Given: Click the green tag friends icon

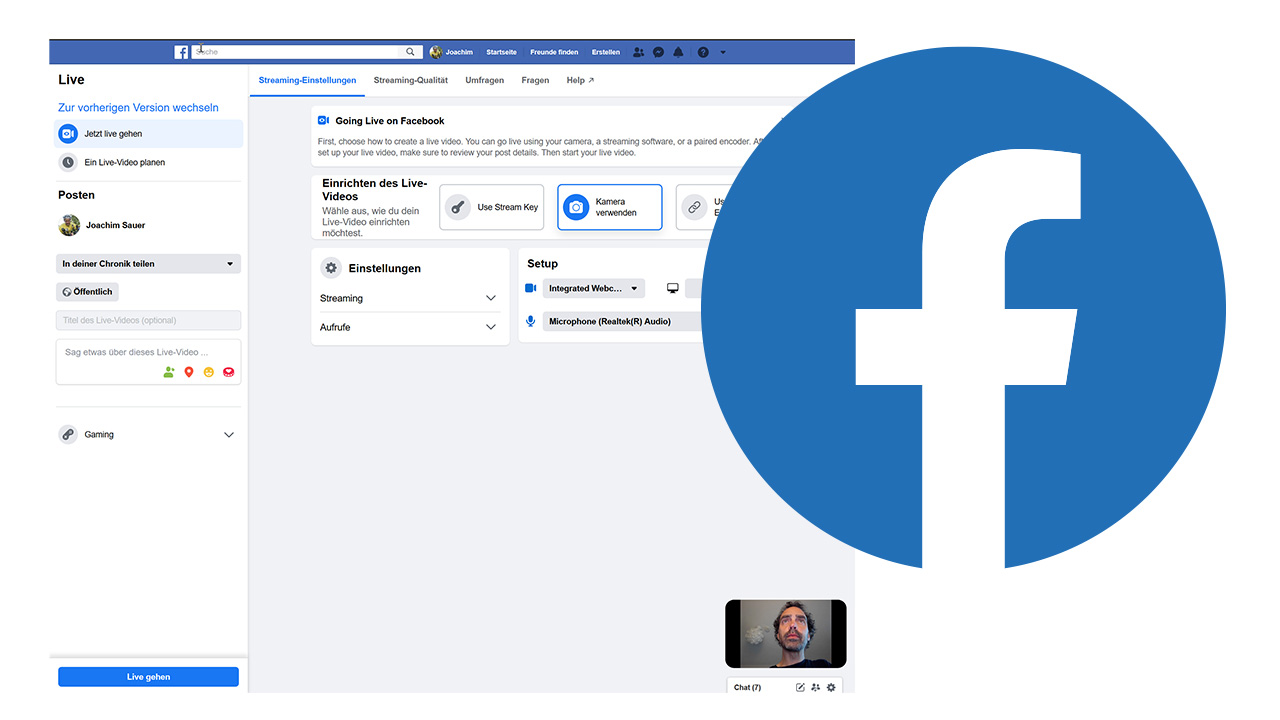Looking at the screenshot, I should [x=169, y=372].
